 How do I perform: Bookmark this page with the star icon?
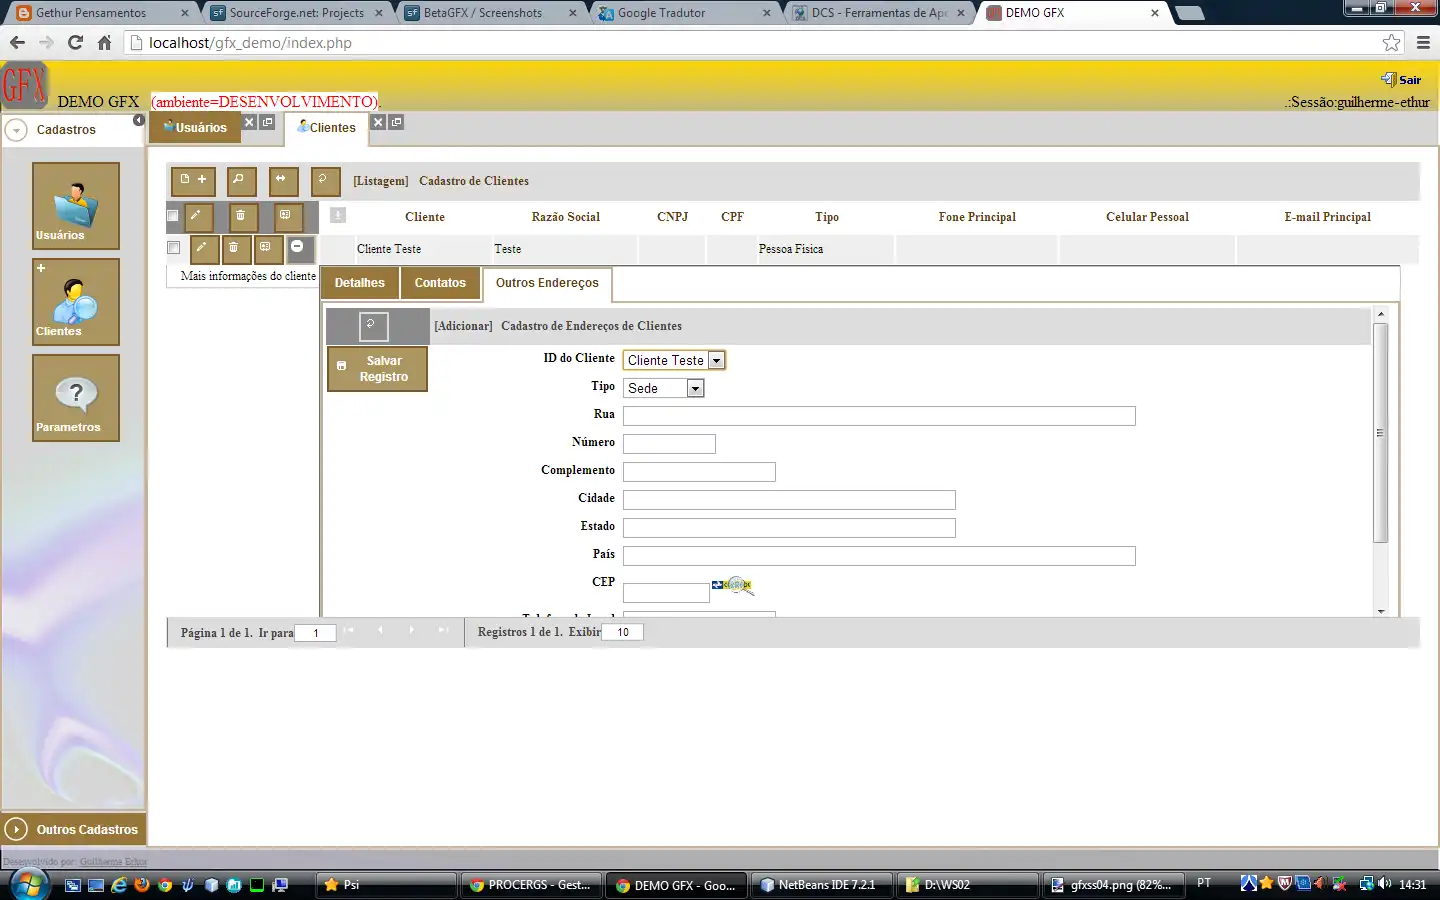click(1392, 43)
